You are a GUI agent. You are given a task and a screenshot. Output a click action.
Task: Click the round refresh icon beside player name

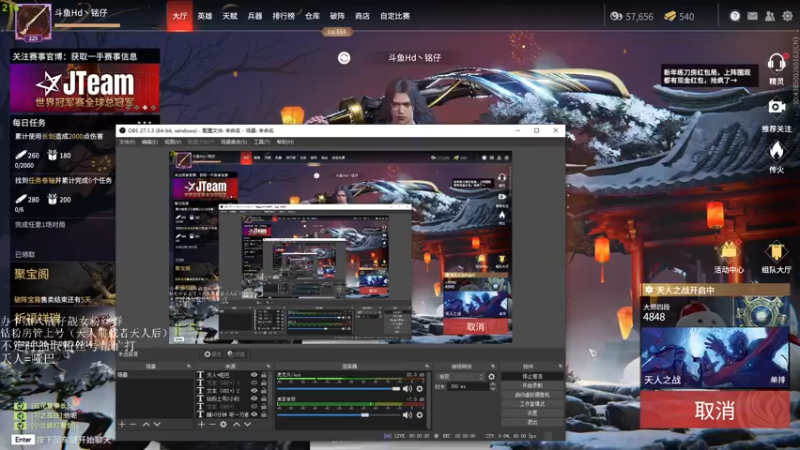pos(344,58)
